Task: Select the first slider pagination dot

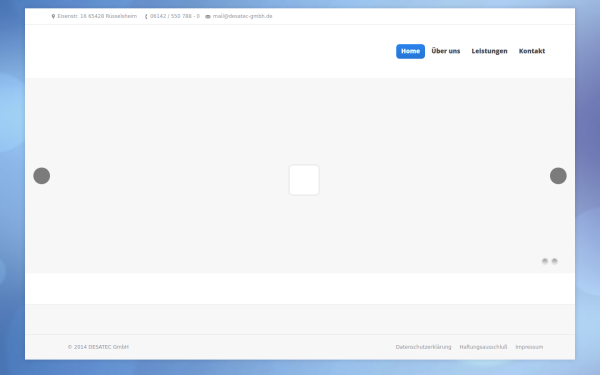Action: pos(545,261)
